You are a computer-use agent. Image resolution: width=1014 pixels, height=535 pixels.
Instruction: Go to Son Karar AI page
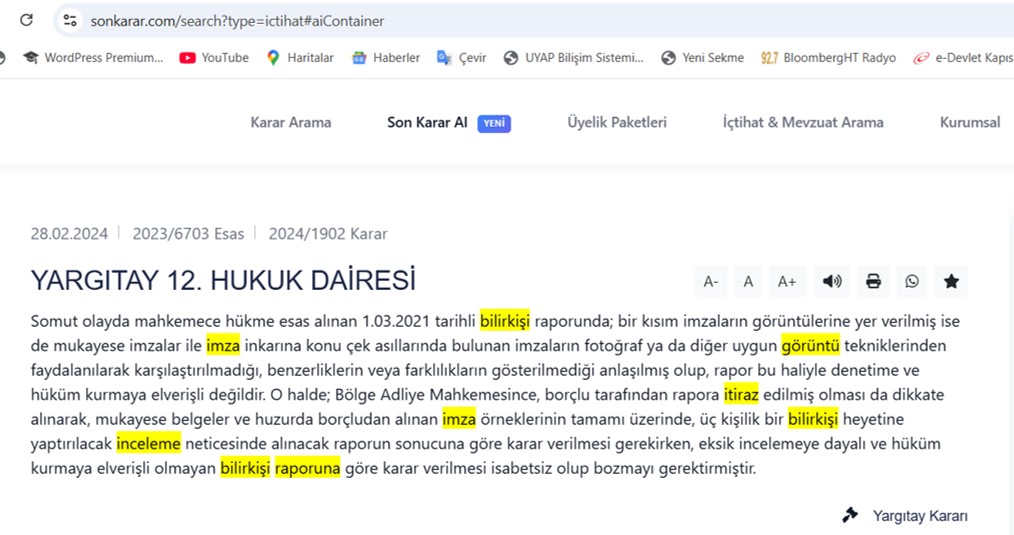coord(427,122)
